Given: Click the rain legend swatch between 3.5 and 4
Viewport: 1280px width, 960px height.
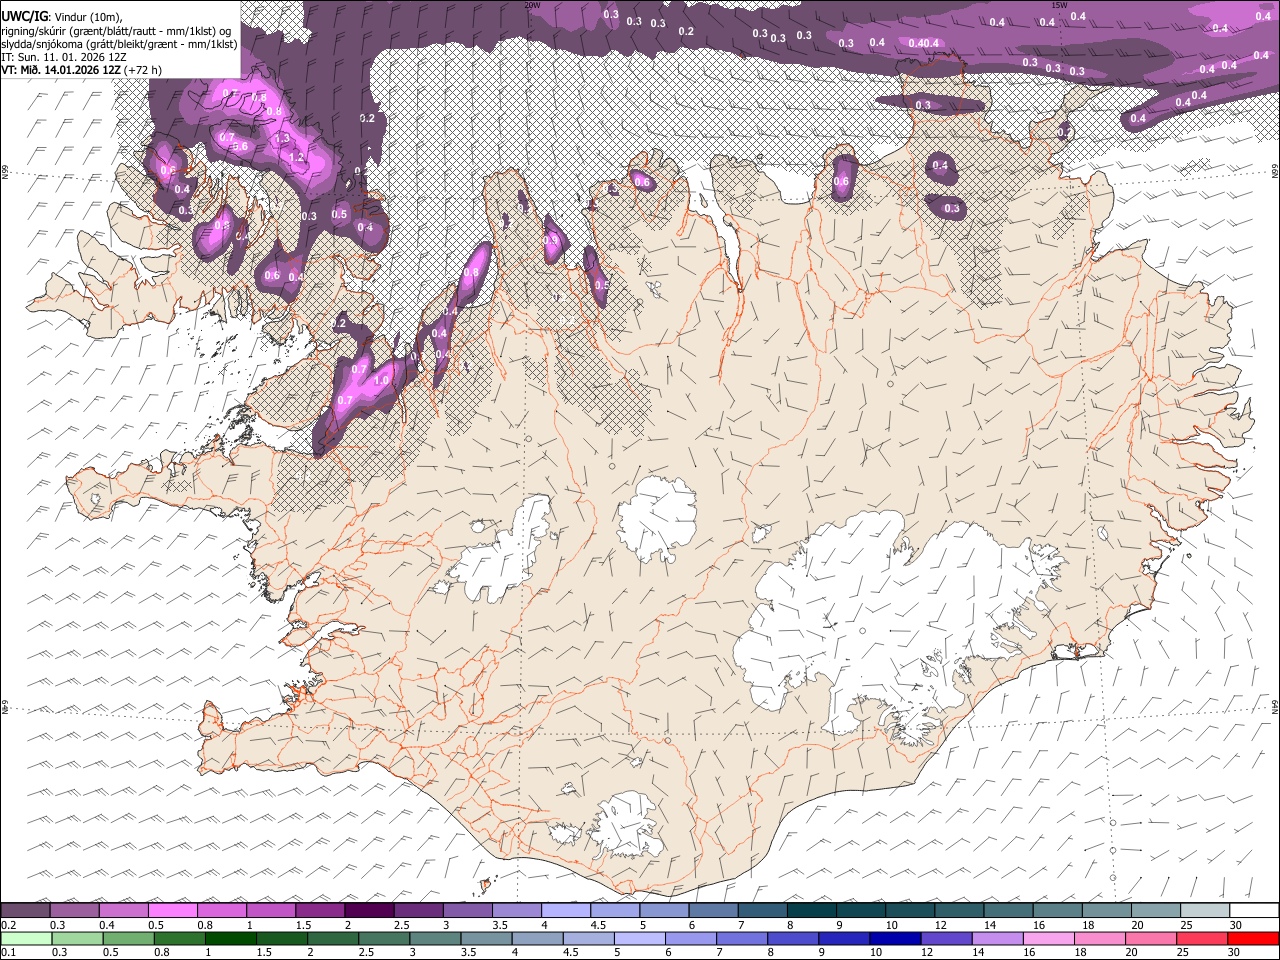Looking at the screenshot, I should click(x=486, y=938).
